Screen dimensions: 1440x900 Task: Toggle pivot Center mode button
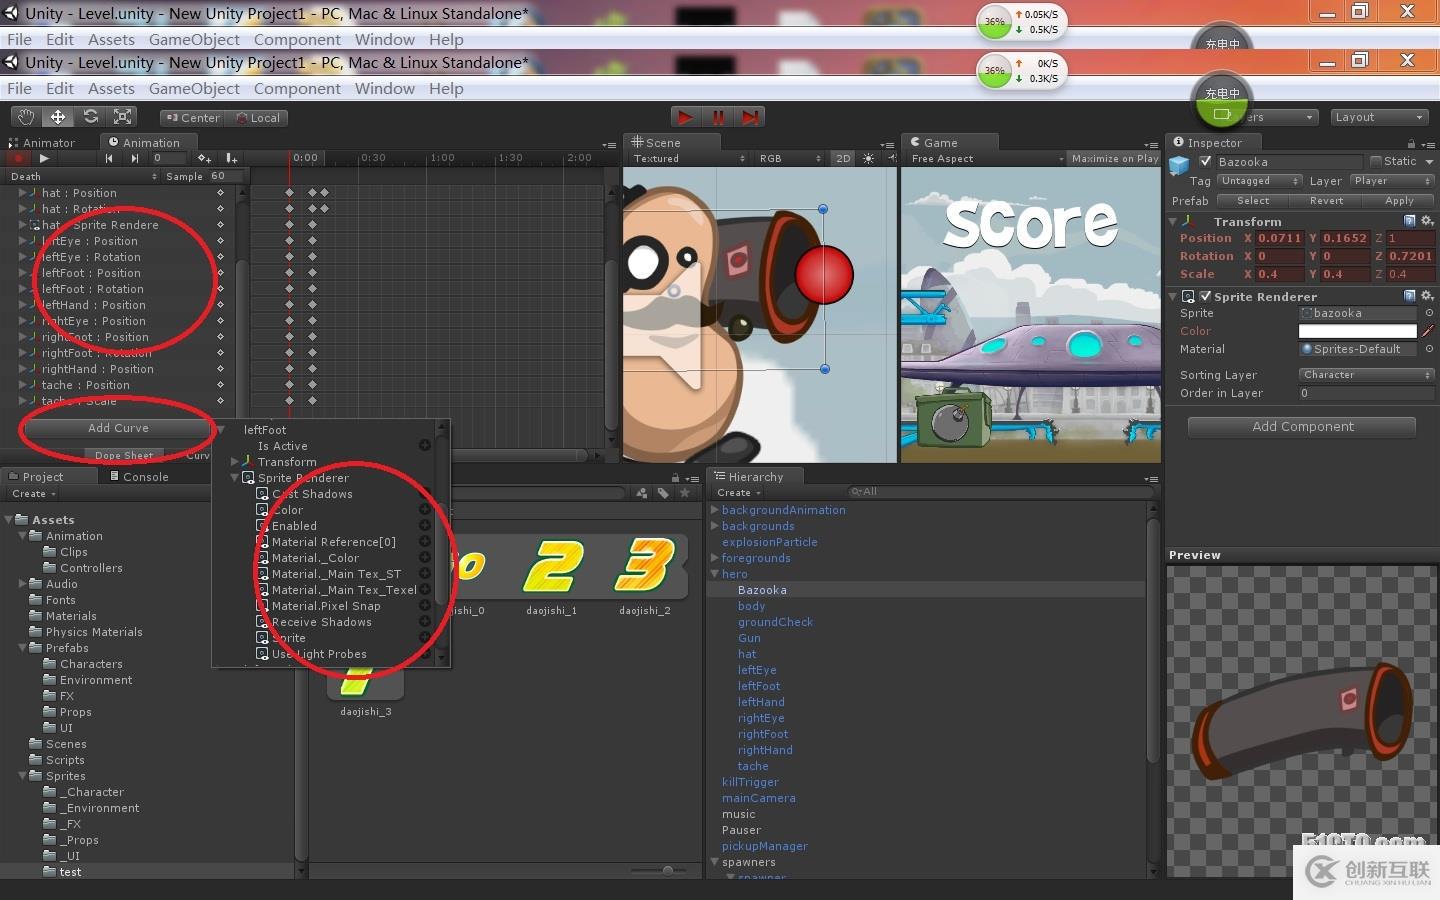[192, 117]
